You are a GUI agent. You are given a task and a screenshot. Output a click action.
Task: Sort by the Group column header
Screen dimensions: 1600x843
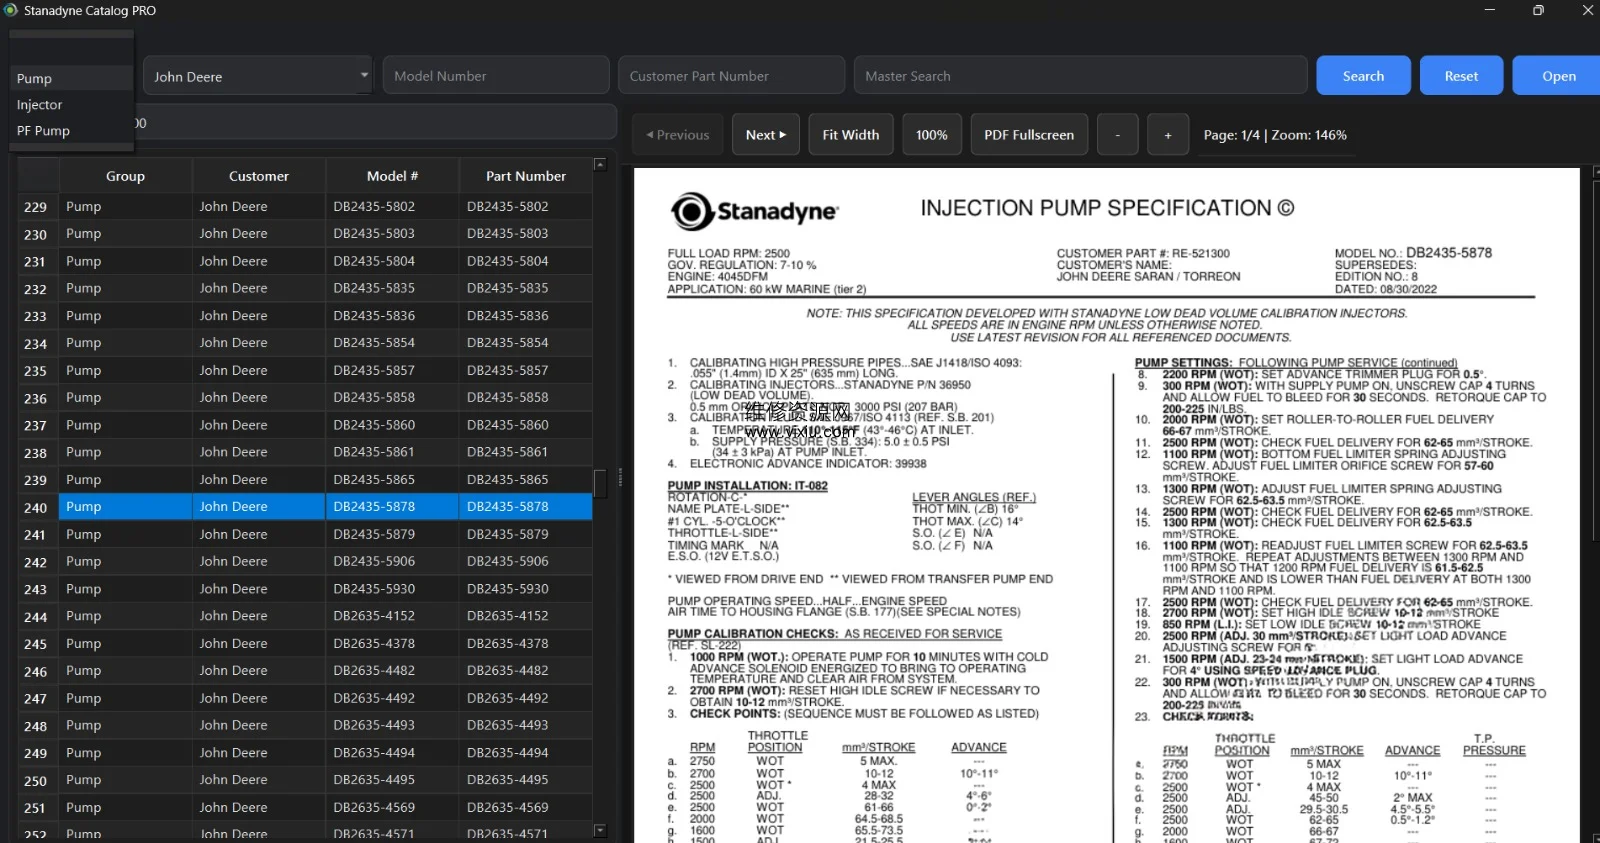click(x=125, y=176)
